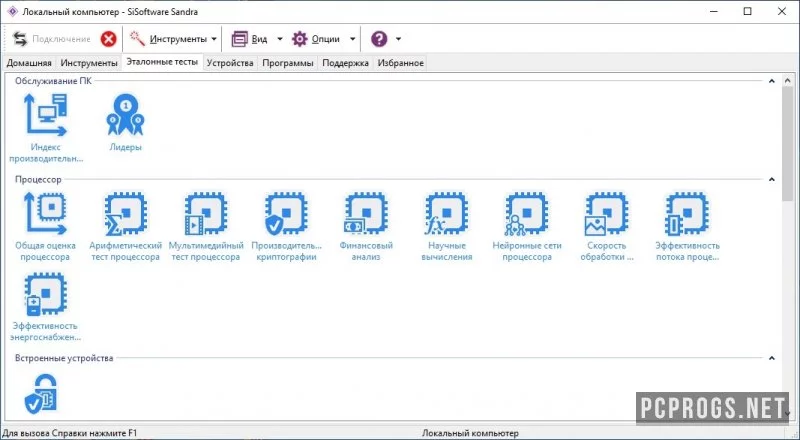Click the purple help question mark icon
This screenshot has height=440, width=800.
coord(379,39)
